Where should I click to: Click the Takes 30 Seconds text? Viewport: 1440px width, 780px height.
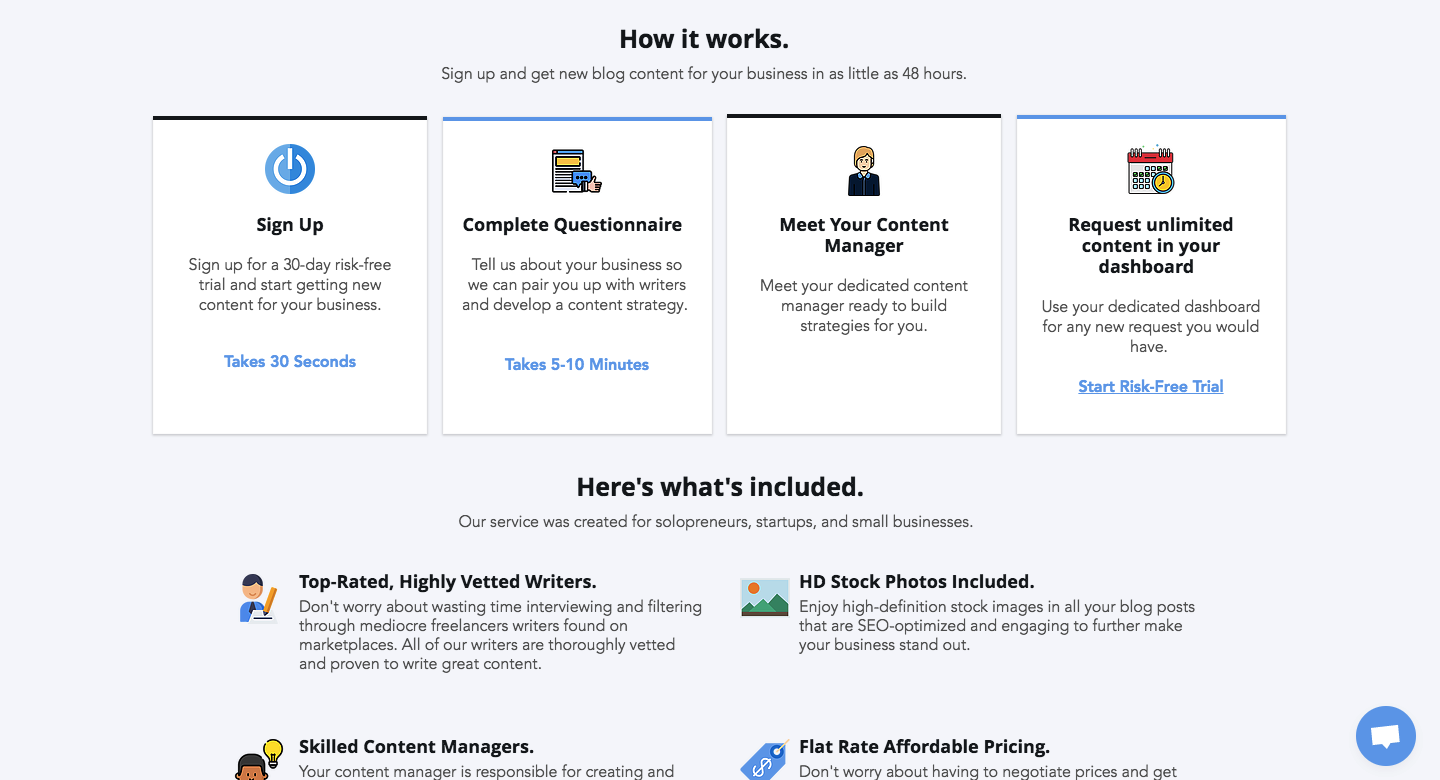[x=290, y=362]
